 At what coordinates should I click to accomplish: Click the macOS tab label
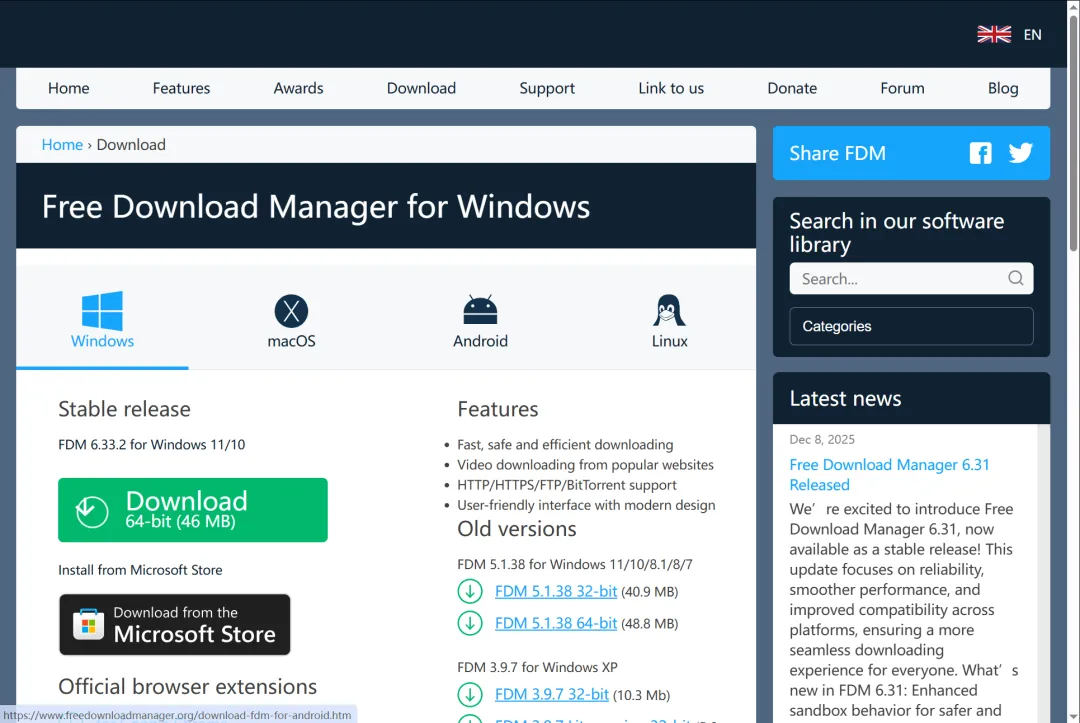click(291, 341)
